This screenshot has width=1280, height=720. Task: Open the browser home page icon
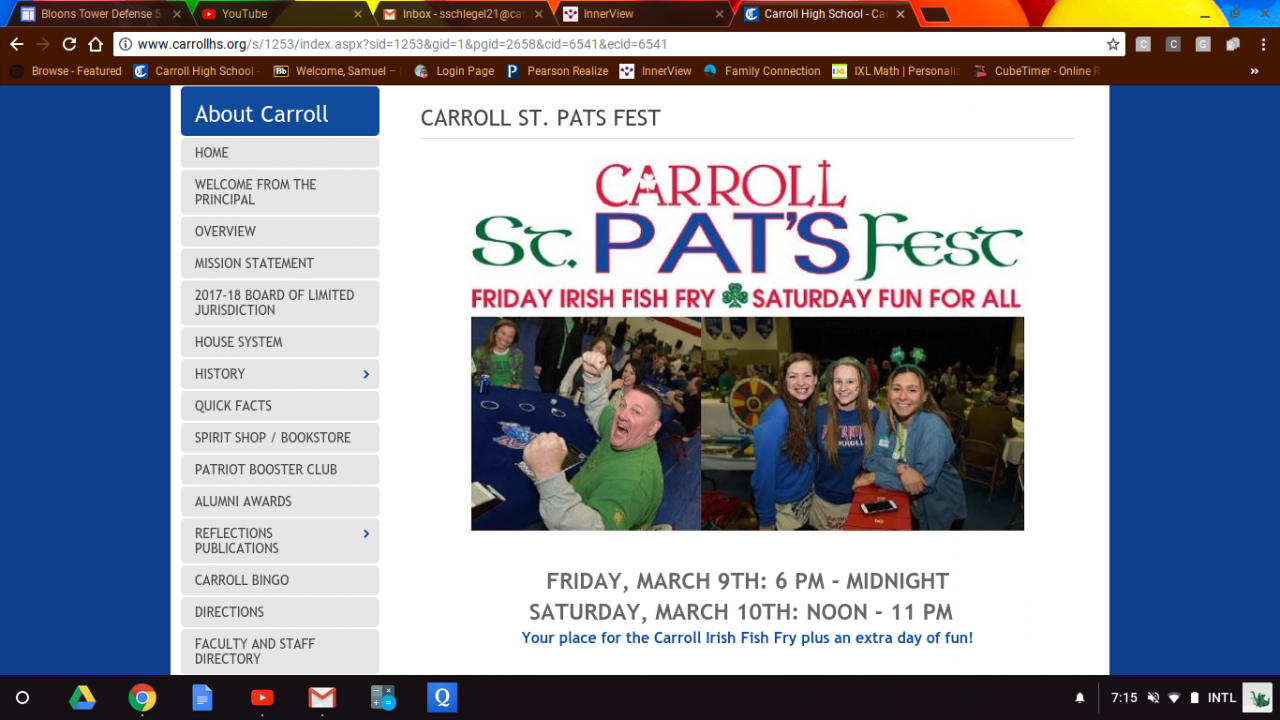click(95, 44)
